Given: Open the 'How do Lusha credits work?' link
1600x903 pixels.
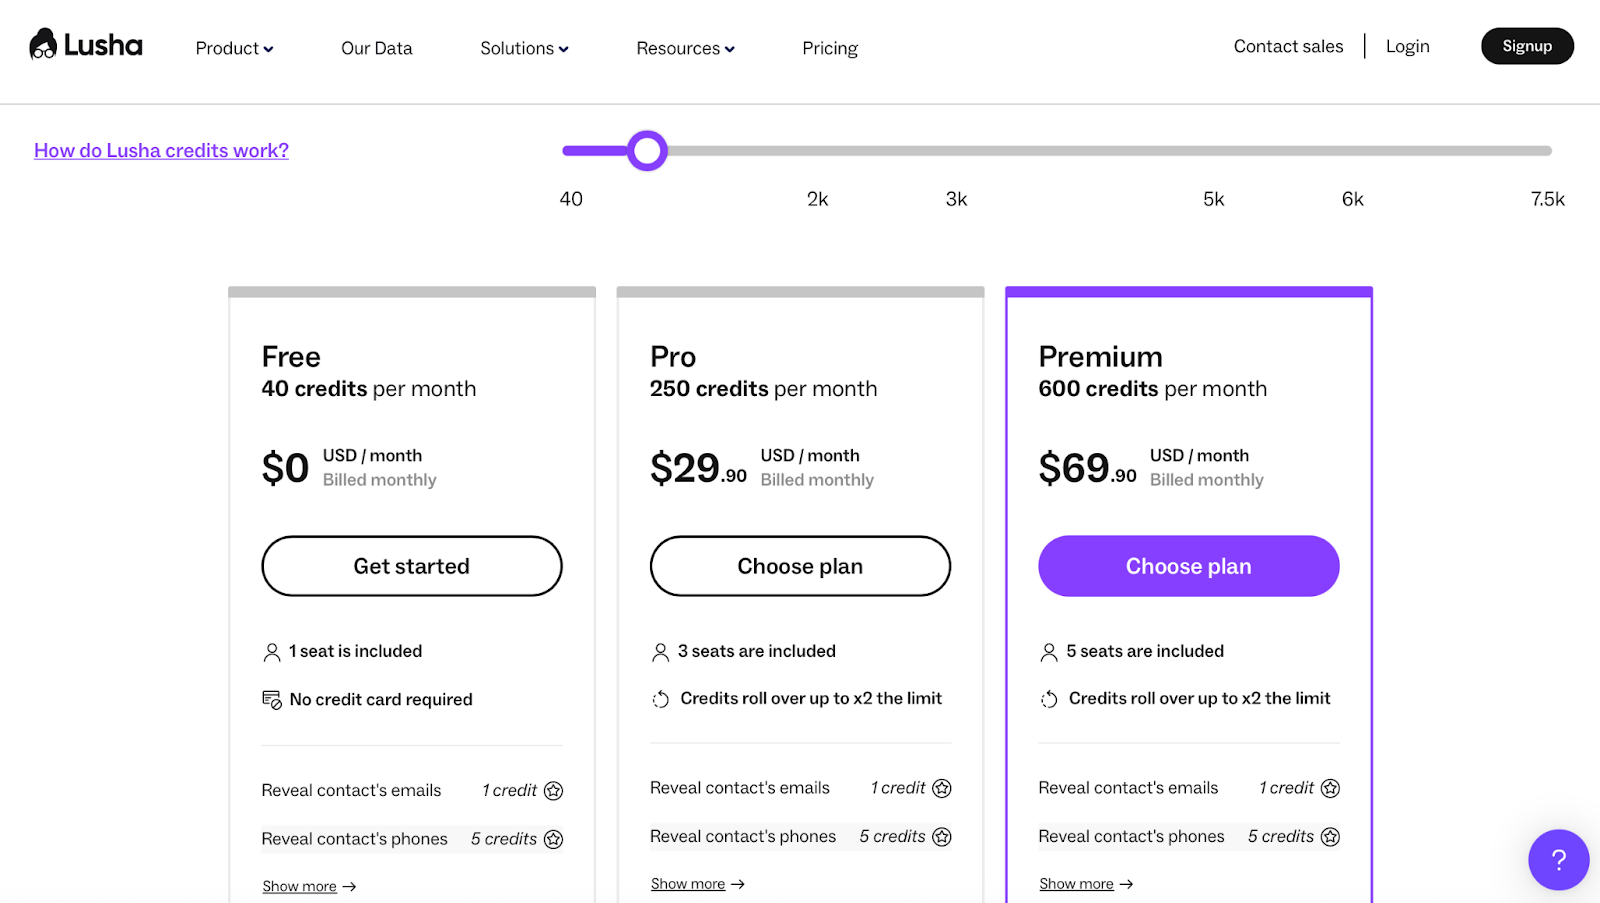Looking at the screenshot, I should [160, 150].
